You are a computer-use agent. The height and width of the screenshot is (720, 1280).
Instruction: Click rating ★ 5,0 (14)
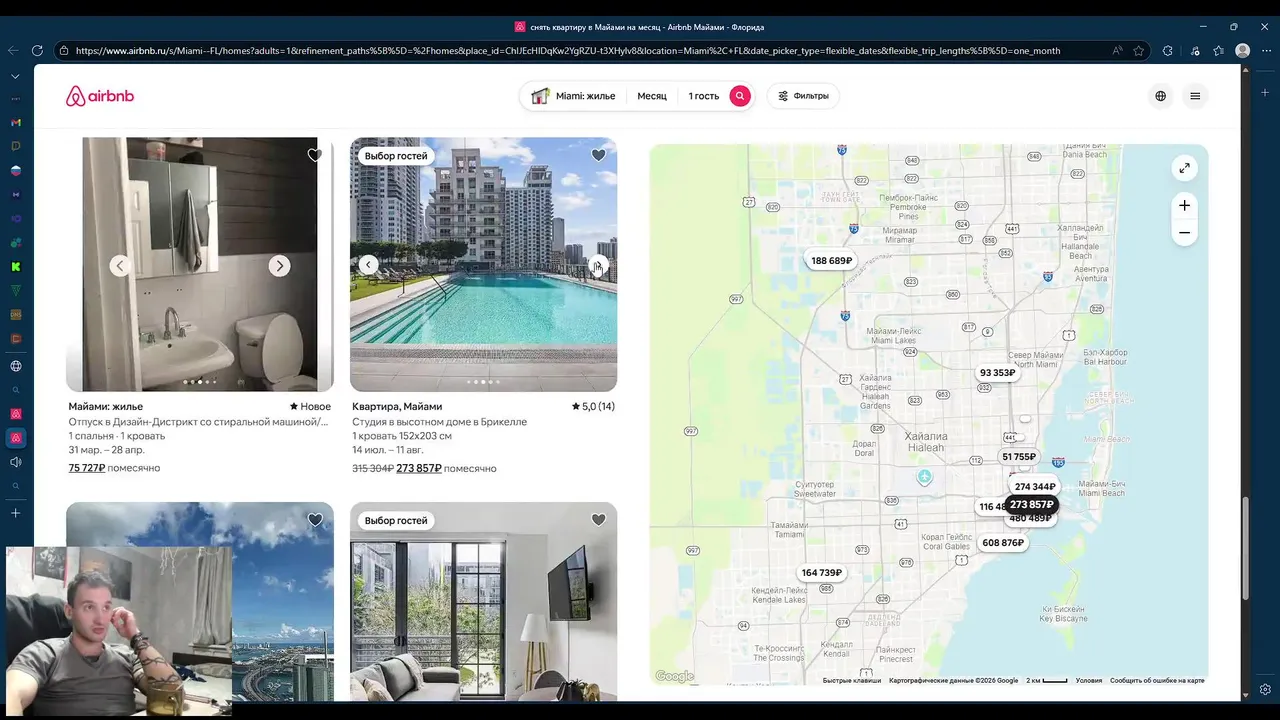593,407
